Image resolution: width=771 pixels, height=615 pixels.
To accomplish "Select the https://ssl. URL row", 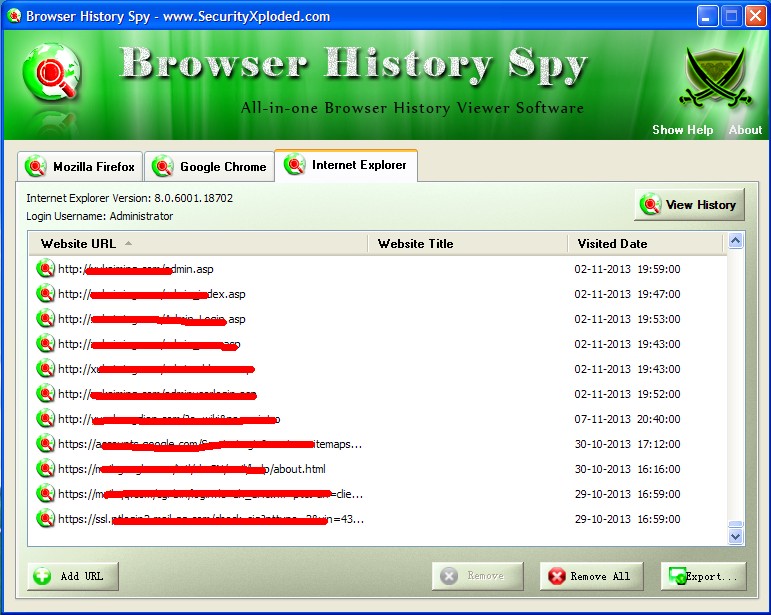I will click(377, 519).
